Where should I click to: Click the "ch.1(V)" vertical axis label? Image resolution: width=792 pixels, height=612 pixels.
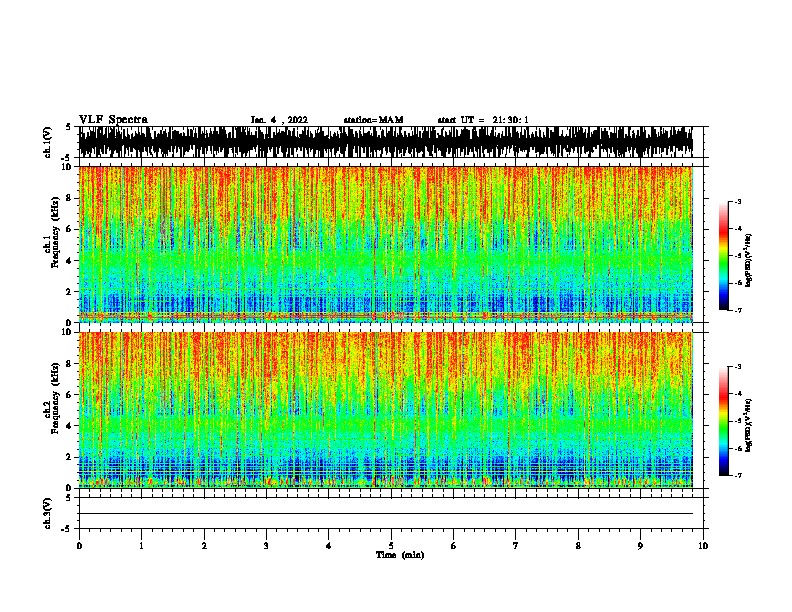(x=48, y=142)
